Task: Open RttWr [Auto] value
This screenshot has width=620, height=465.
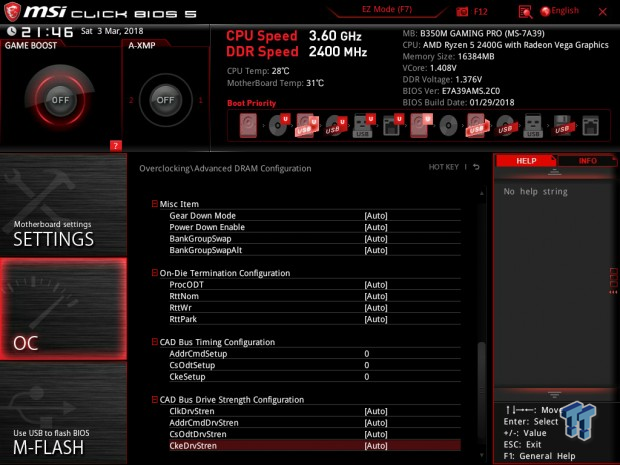Action: 376,307
